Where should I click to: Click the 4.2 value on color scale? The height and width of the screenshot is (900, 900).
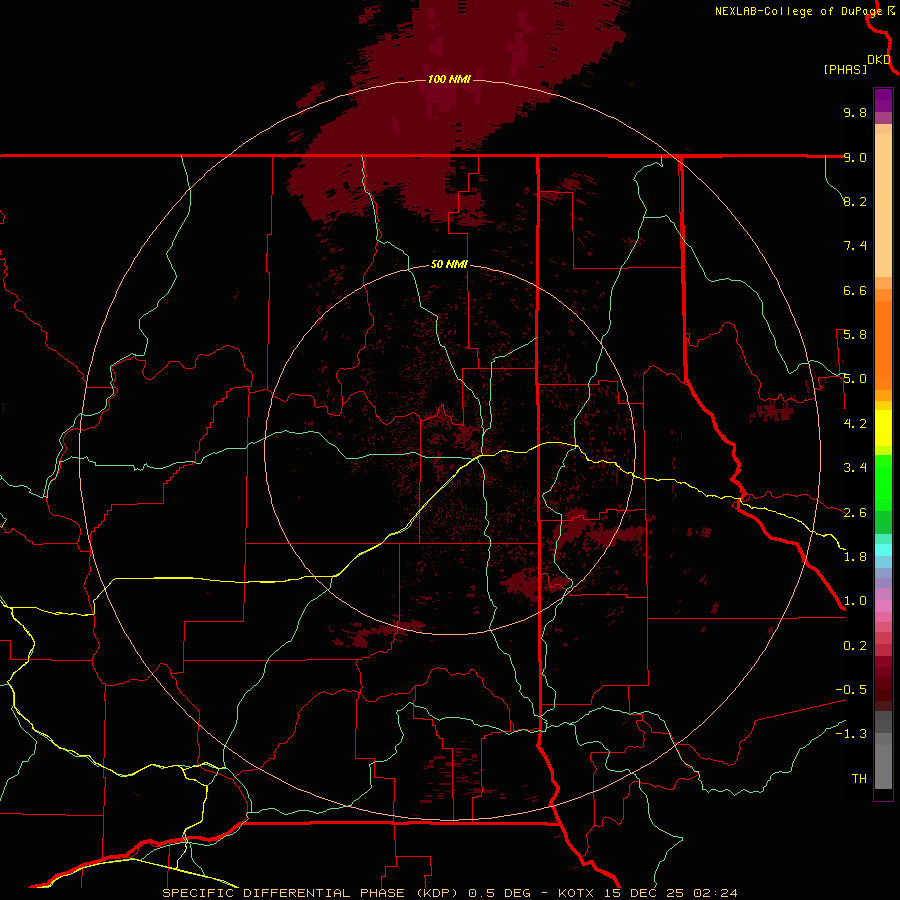tap(855, 424)
